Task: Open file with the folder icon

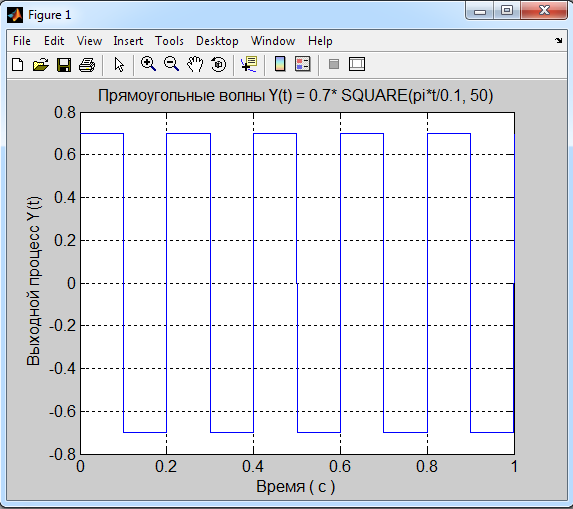Action: 41,65
